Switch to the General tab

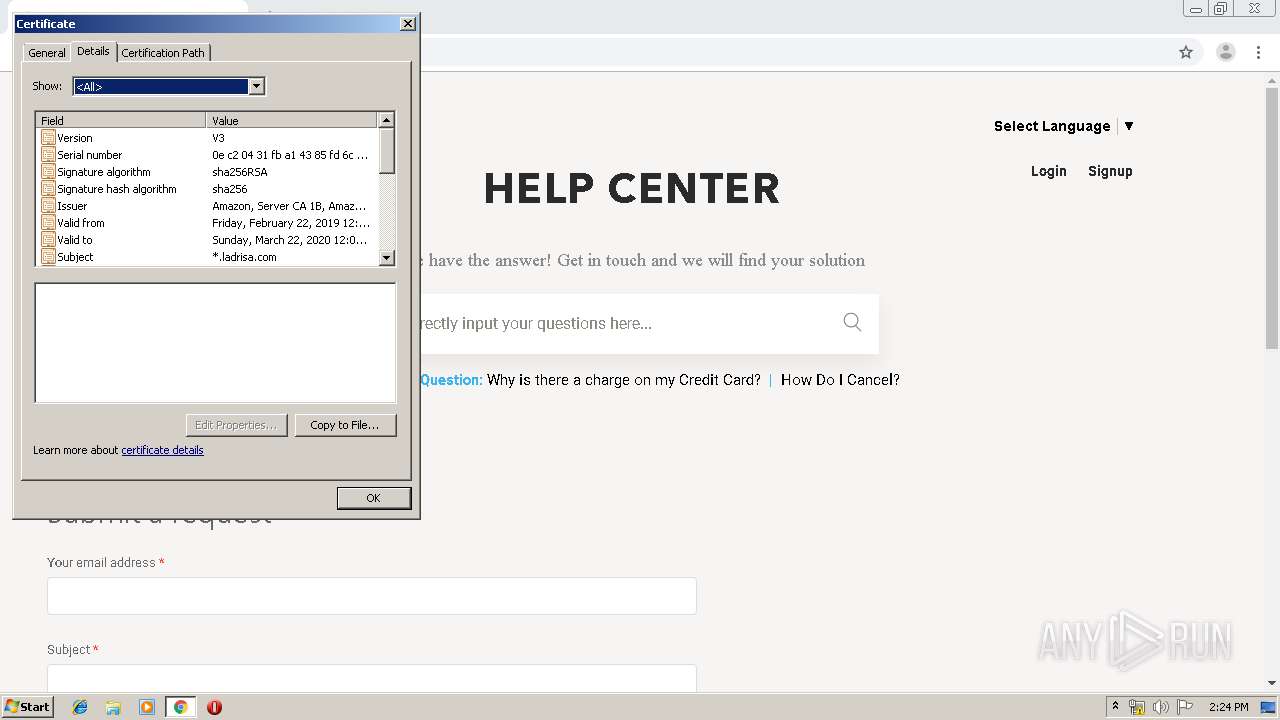[47, 53]
